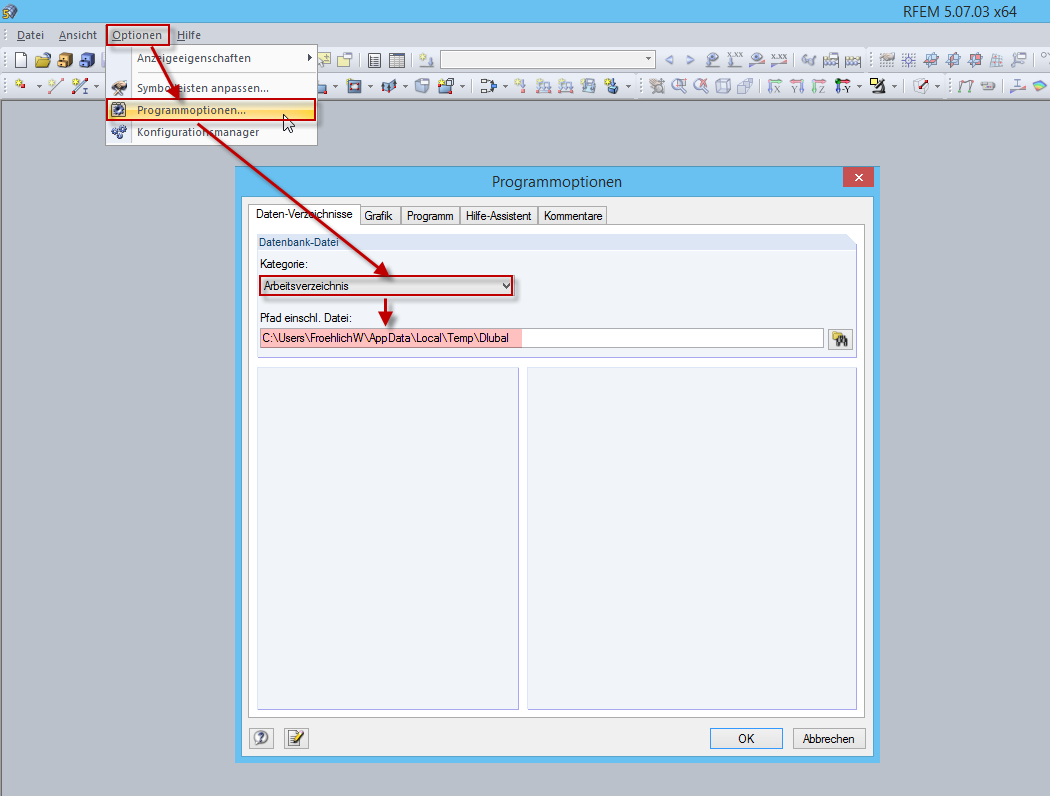Open dropdown arrow beside microscope icon

pyautogui.click(x=894, y=86)
